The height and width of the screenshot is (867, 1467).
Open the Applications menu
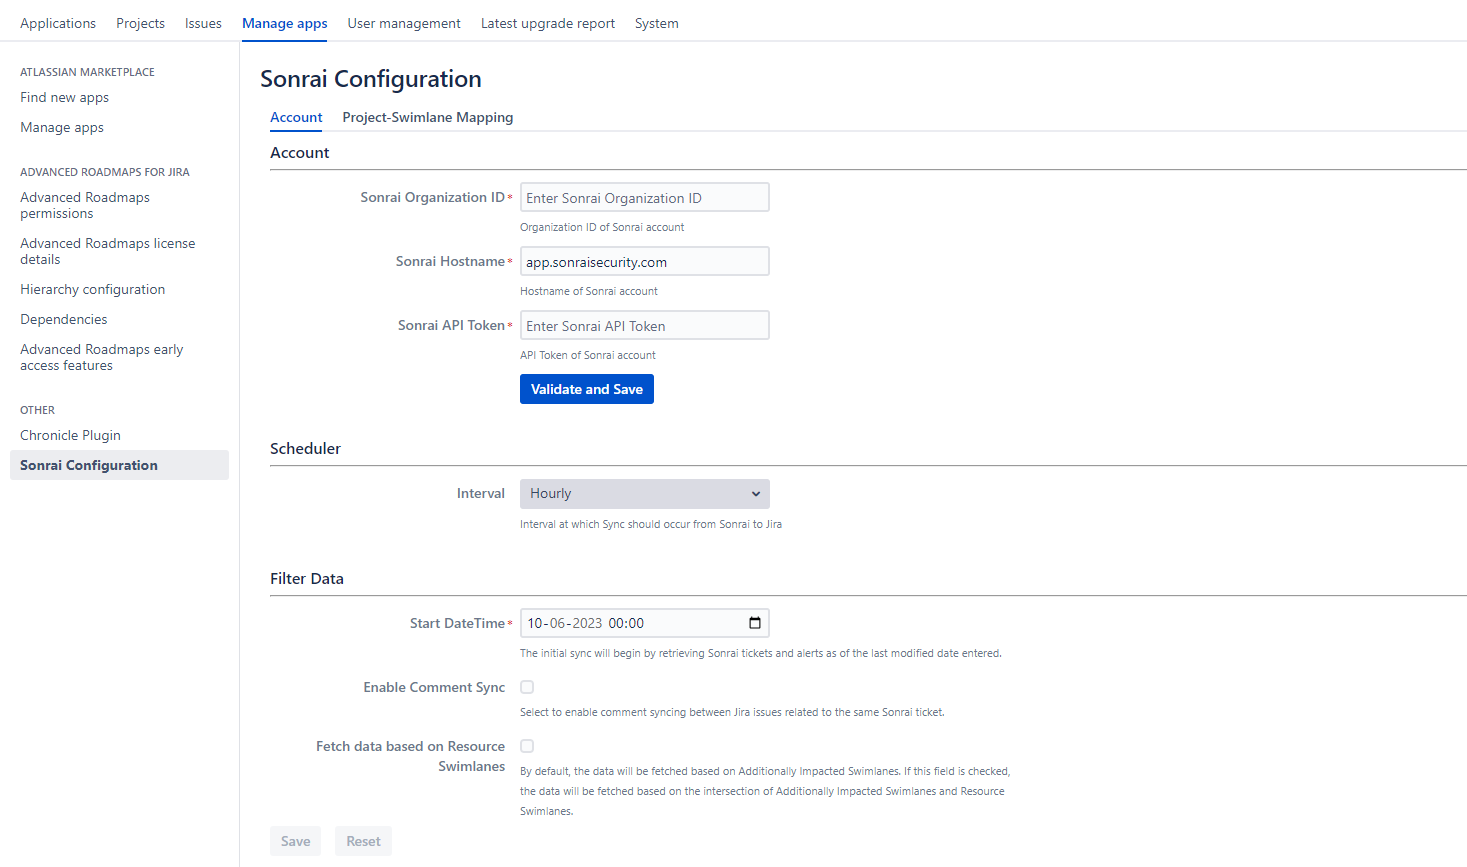(58, 23)
